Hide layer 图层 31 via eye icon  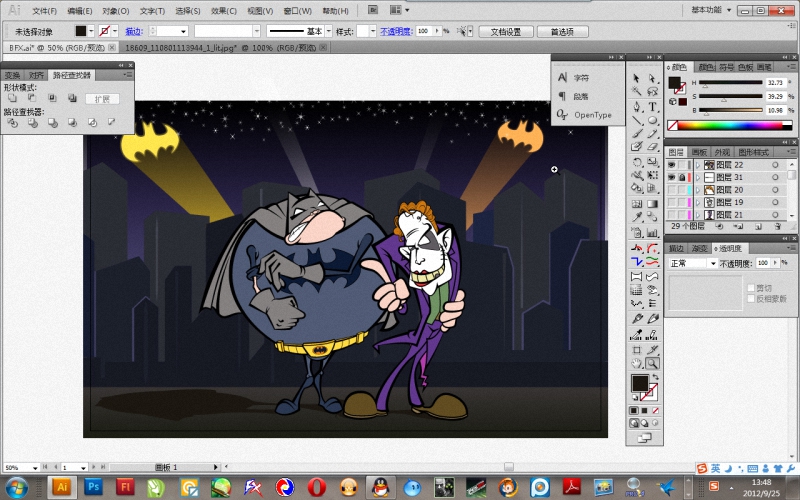point(671,177)
